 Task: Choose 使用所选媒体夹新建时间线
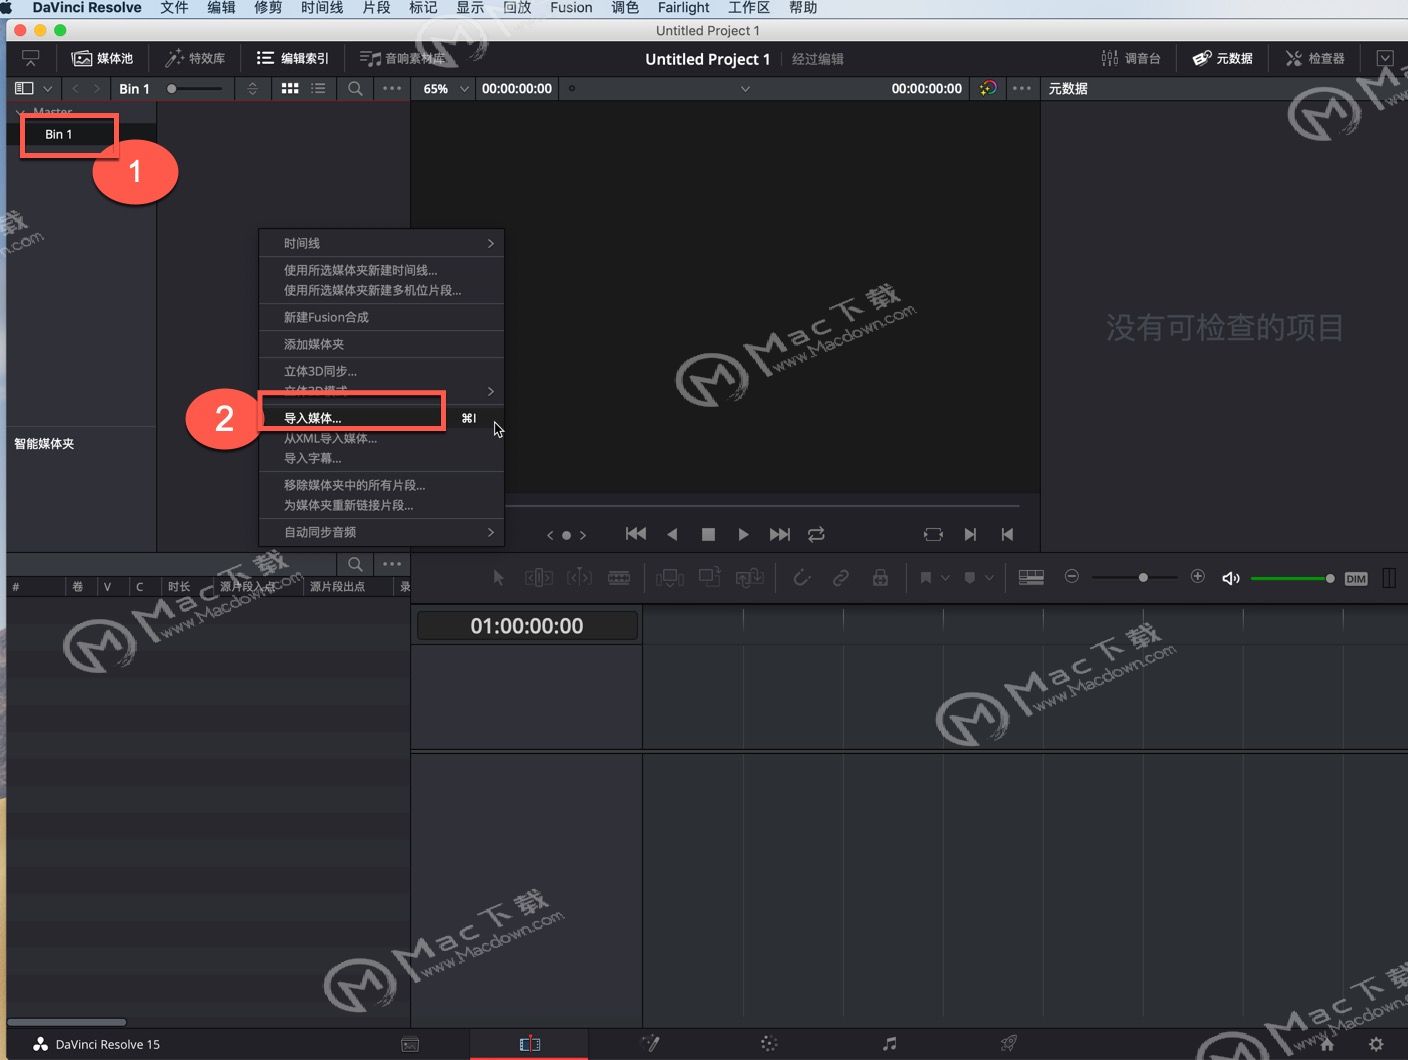381,270
